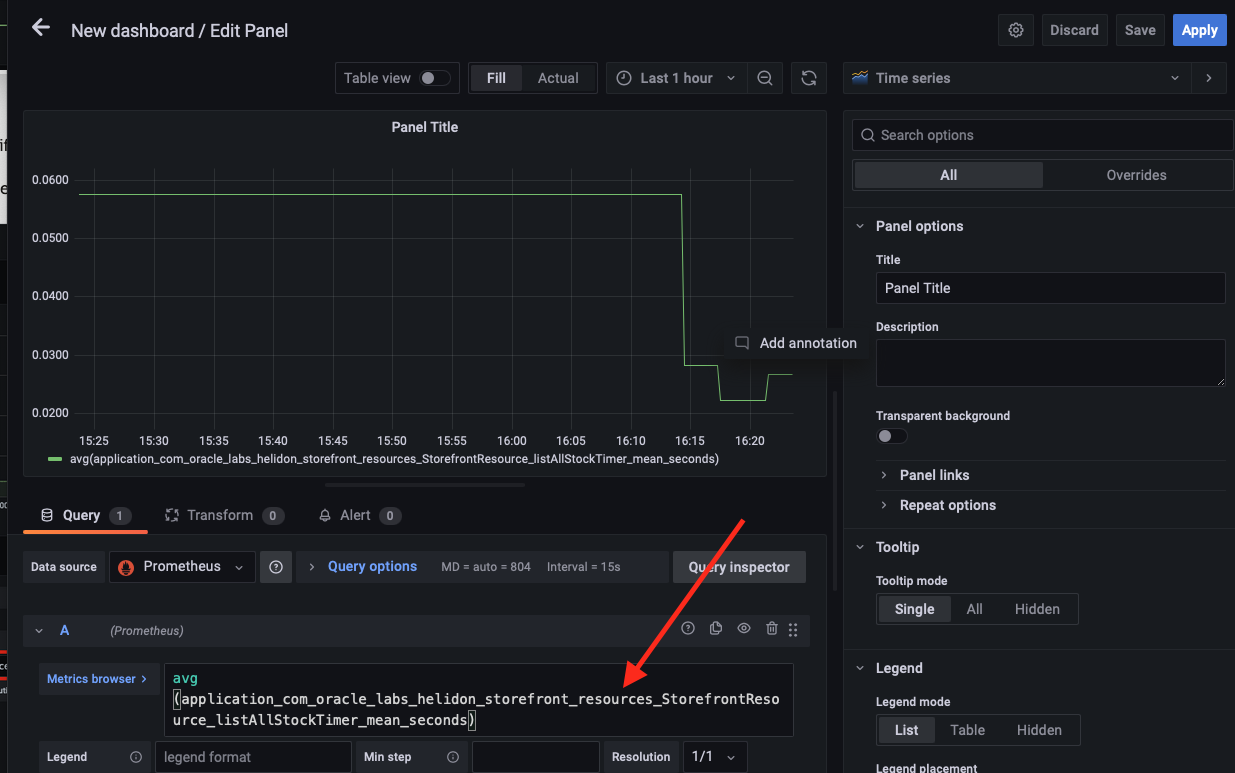Switch to the Transform tab
1235x773 pixels.
click(223, 515)
